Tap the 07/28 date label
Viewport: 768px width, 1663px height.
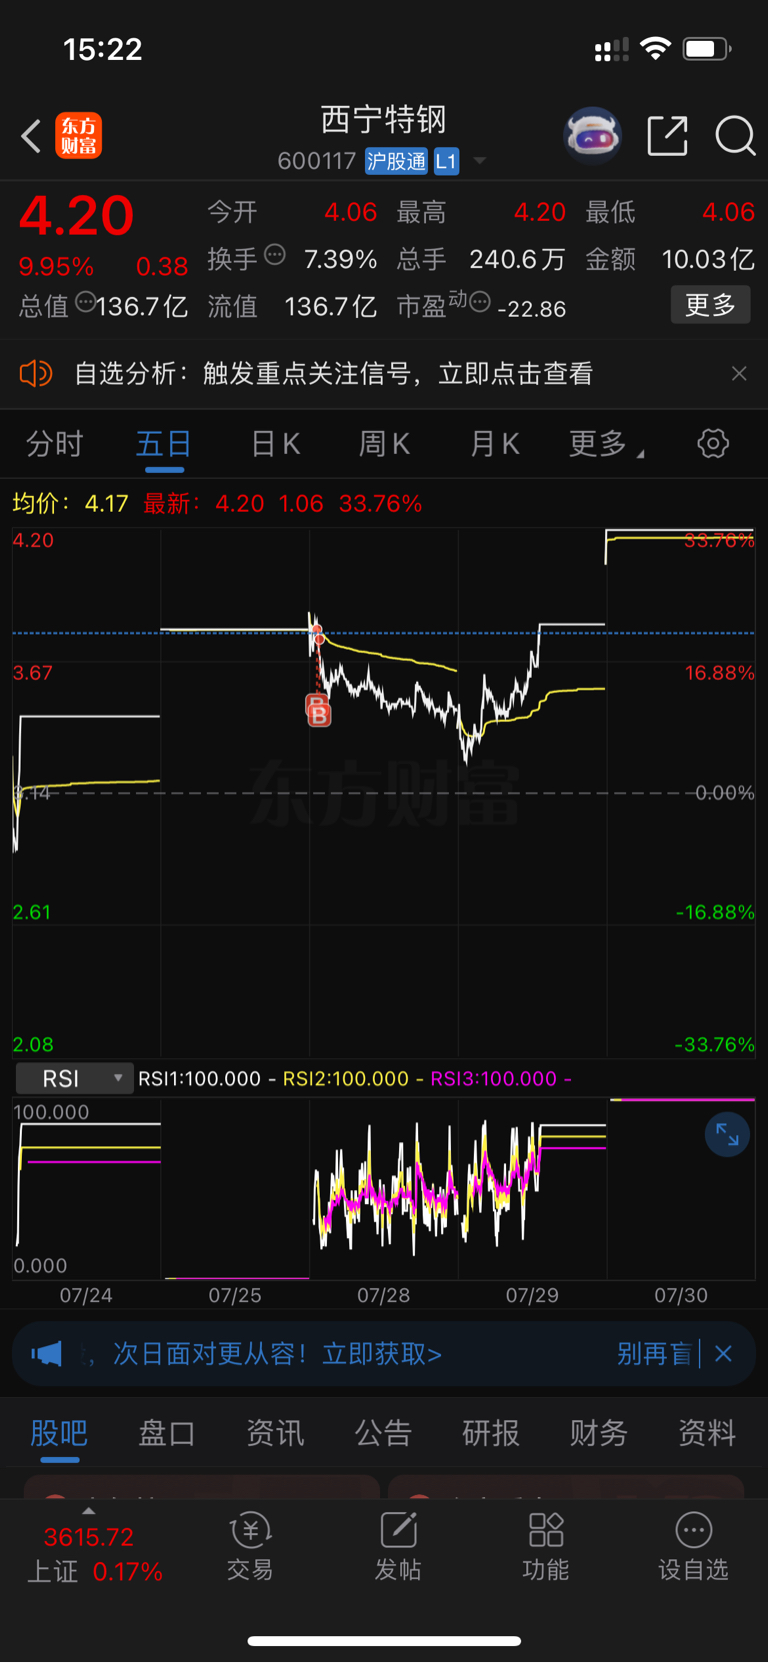384,1296
